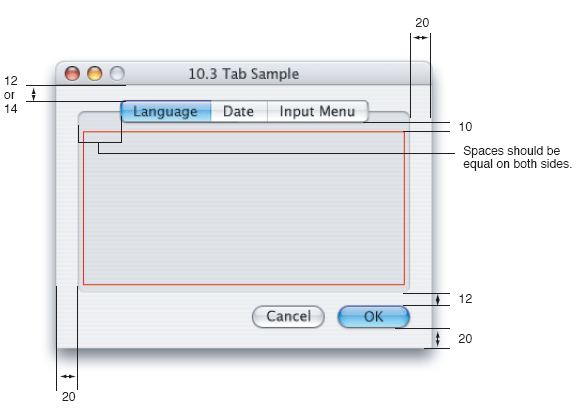This screenshot has height=413, width=586.
Task: Click the Cancel button
Action: point(288,317)
